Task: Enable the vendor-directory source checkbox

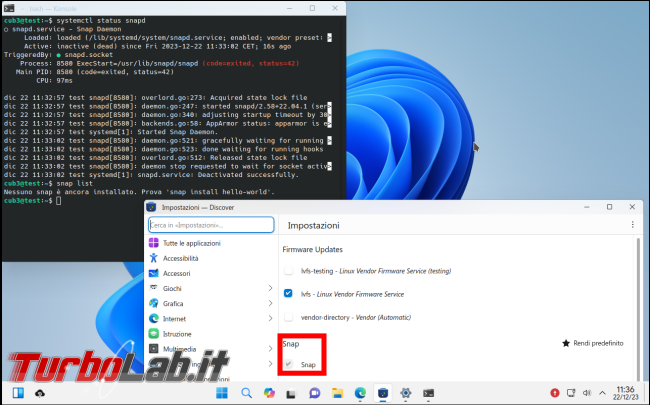Action: [288, 317]
